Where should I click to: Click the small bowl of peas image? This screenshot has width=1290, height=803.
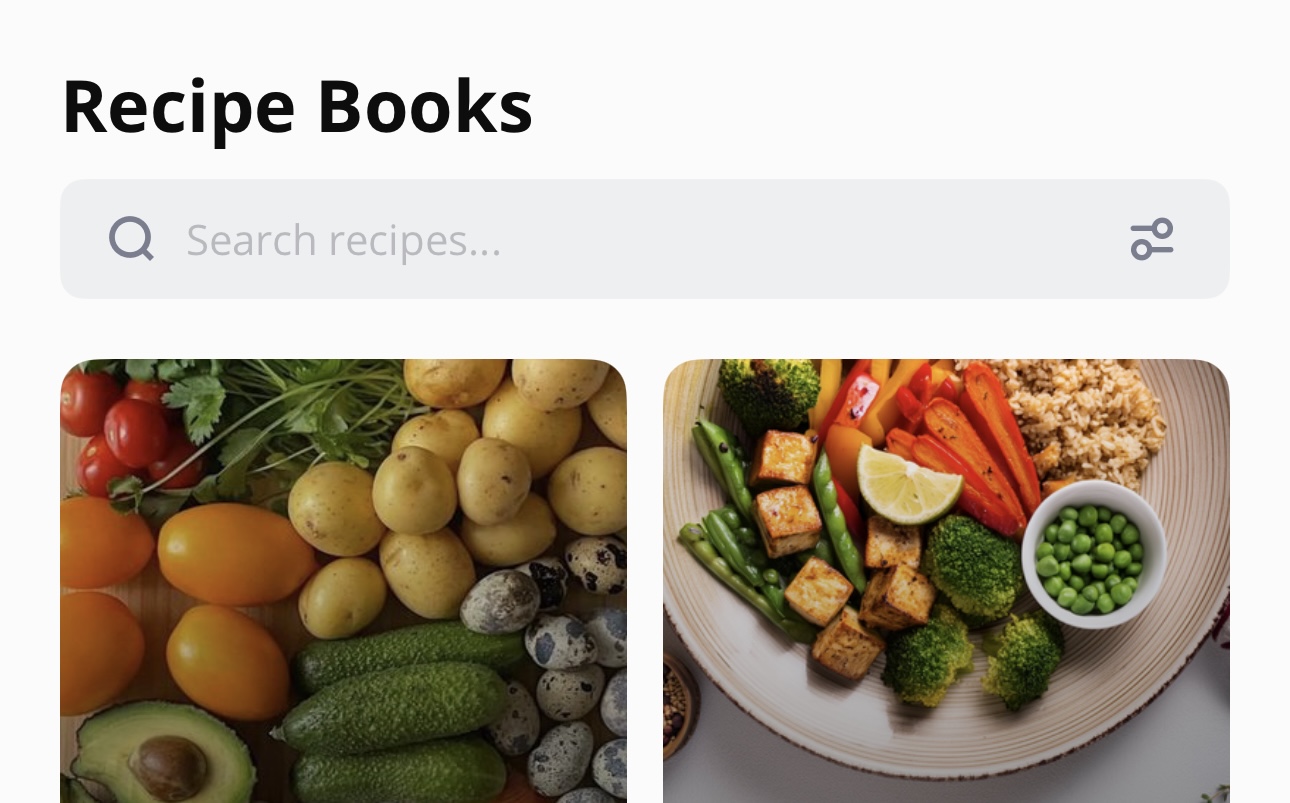pyautogui.click(x=1094, y=554)
